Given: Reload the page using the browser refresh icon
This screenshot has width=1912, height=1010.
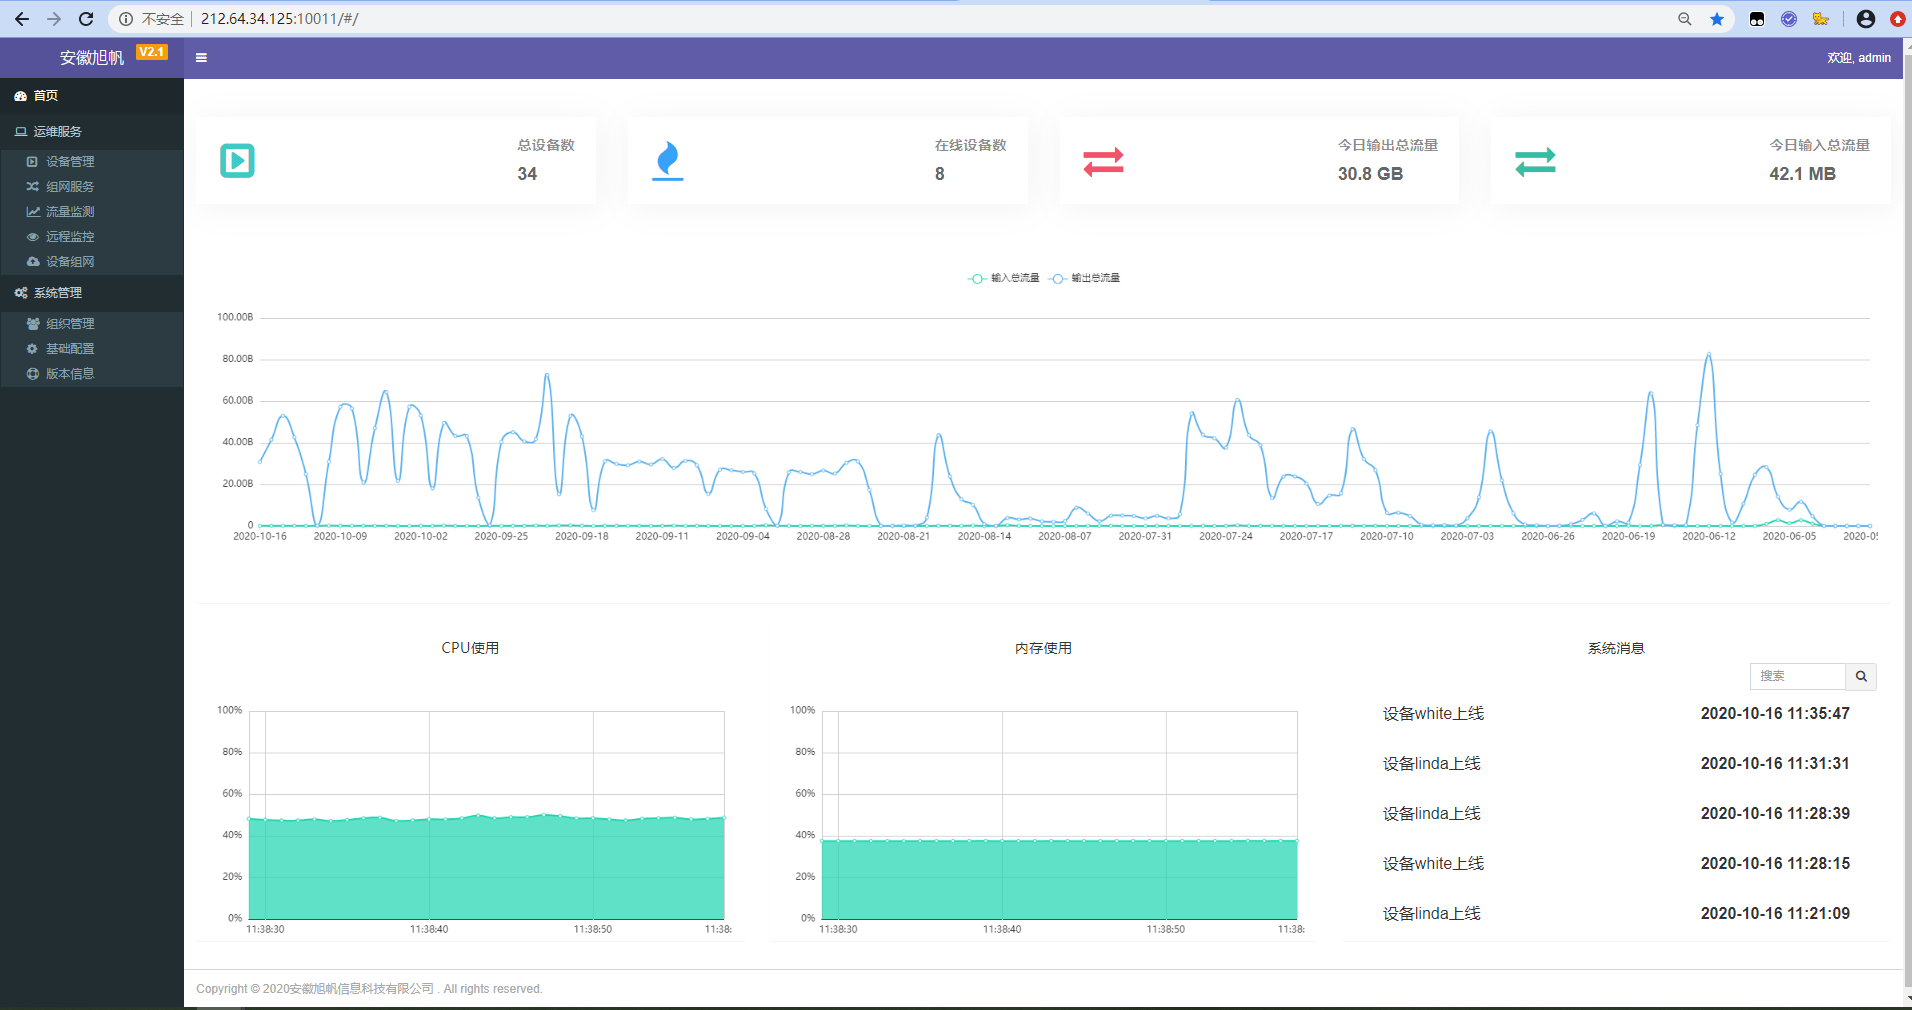Looking at the screenshot, I should 86,19.
